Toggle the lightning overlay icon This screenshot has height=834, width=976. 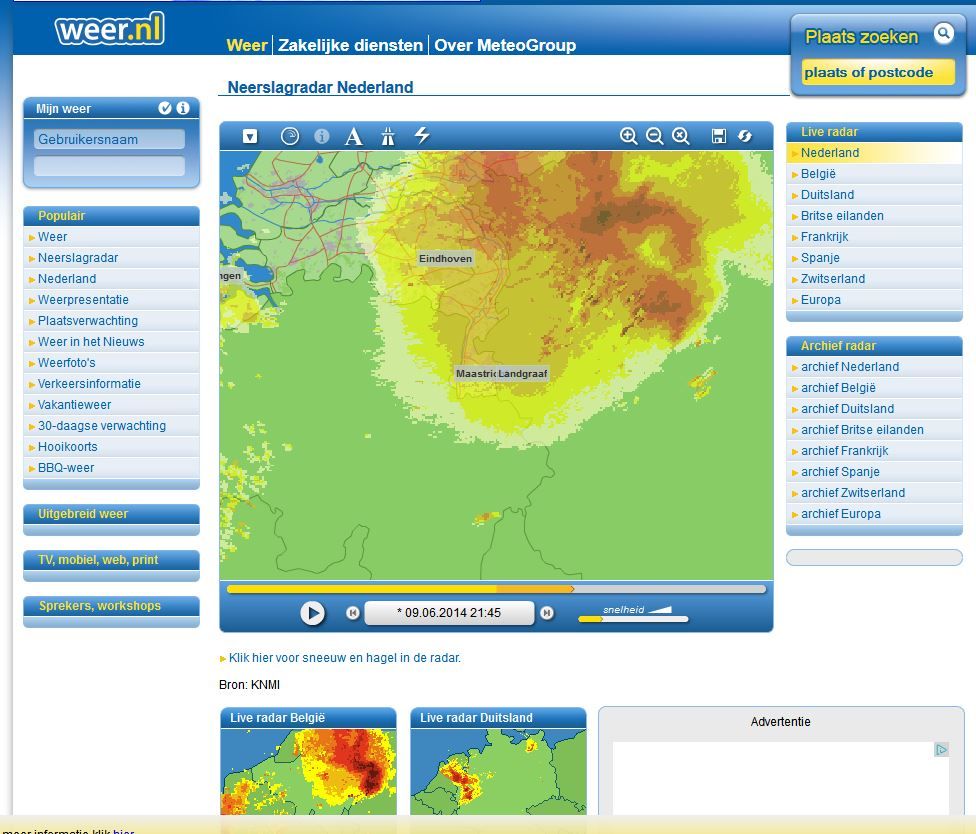[x=422, y=136]
